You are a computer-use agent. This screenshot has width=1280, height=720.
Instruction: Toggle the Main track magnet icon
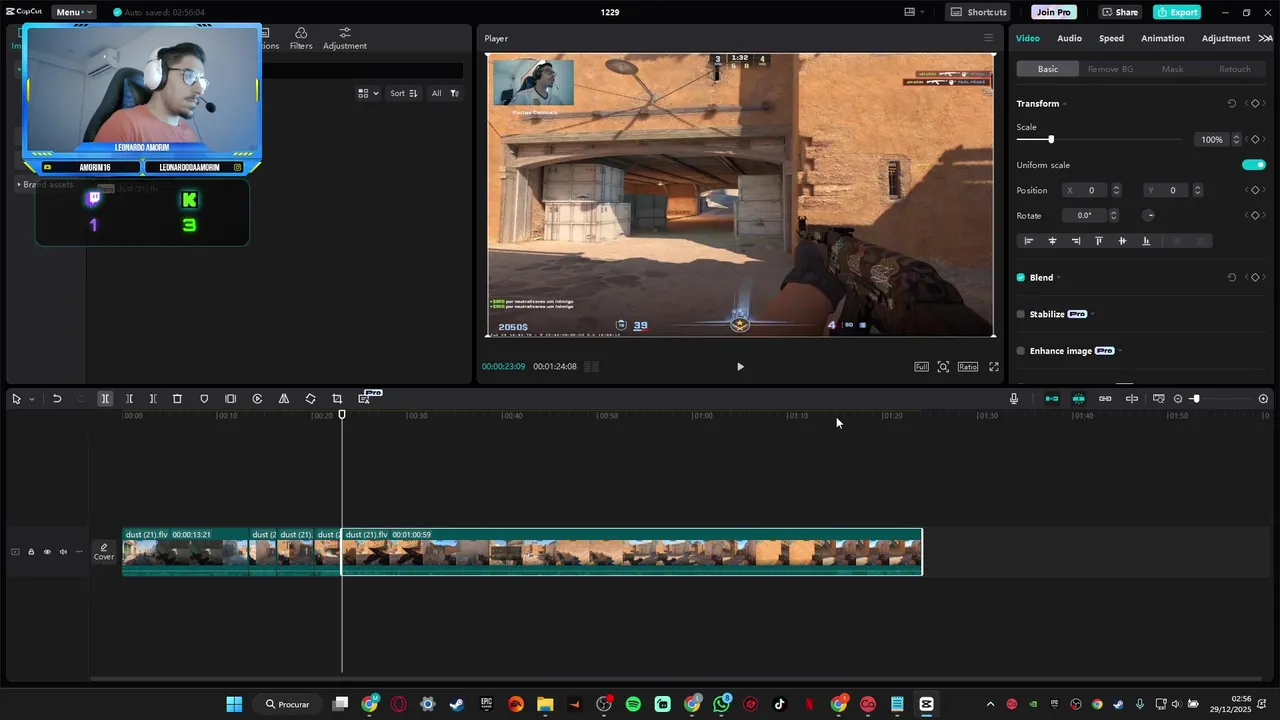click(x=1052, y=399)
